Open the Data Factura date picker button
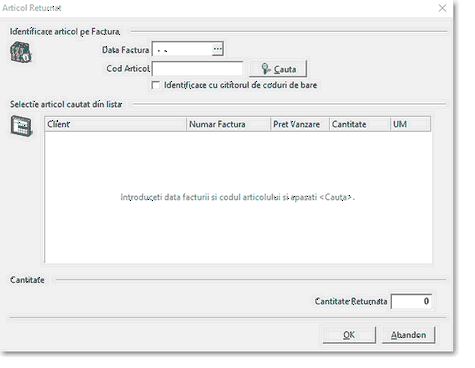475x368 pixels. pos(217,49)
